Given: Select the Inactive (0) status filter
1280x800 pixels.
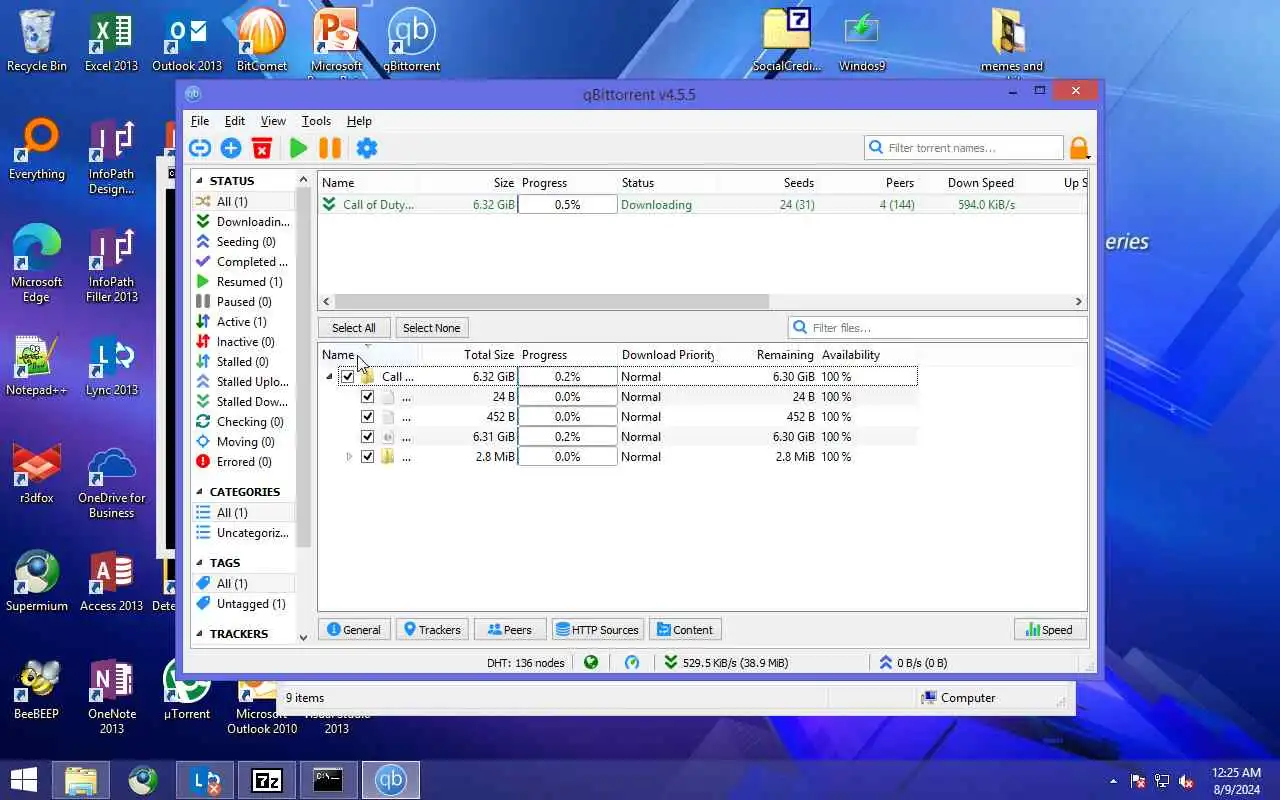Looking at the screenshot, I should point(244,342).
